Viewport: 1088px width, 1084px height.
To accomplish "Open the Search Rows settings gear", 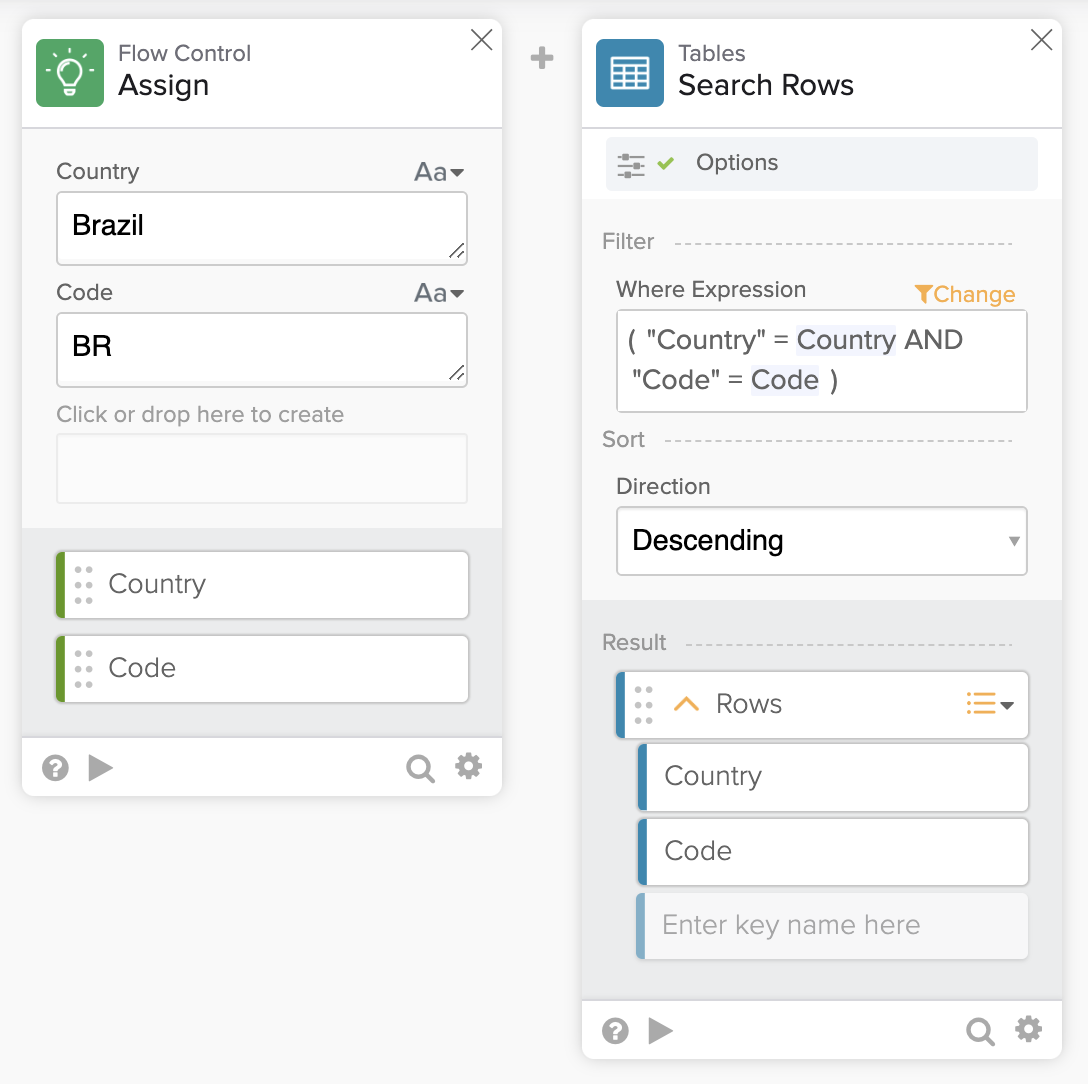I will point(1028,1030).
